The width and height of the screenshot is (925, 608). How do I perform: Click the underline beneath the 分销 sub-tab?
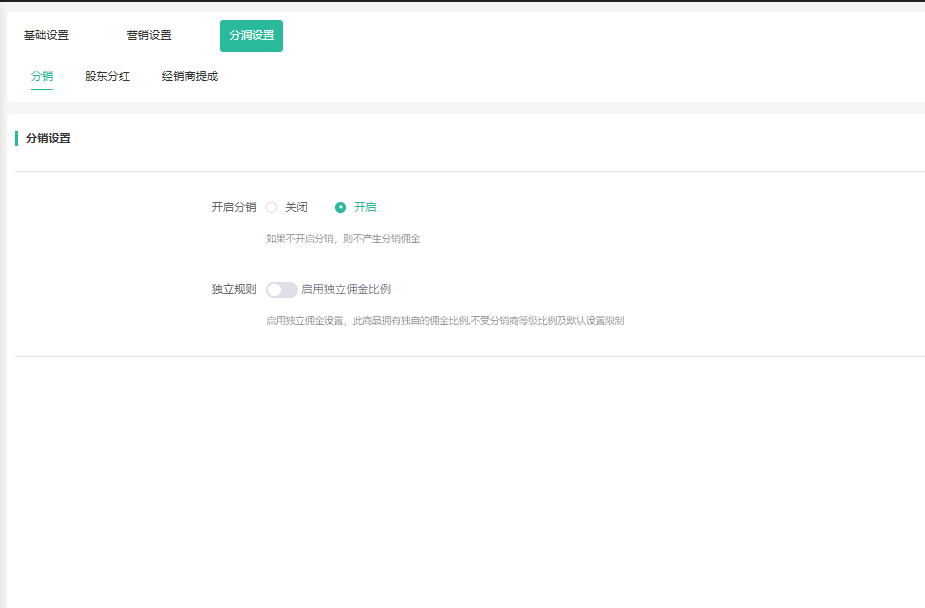click(x=42, y=90)
